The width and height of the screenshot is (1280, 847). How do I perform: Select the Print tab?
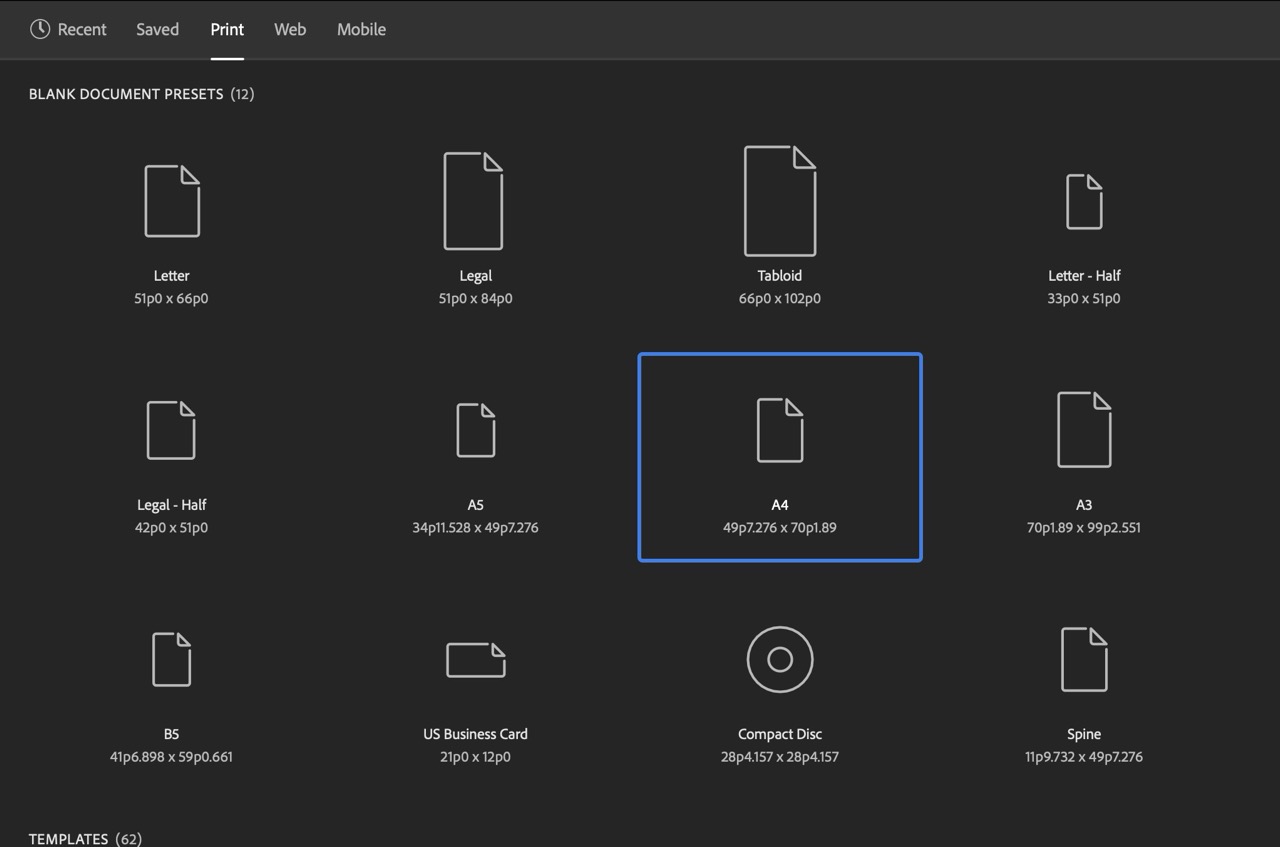(x=227, y=29)
